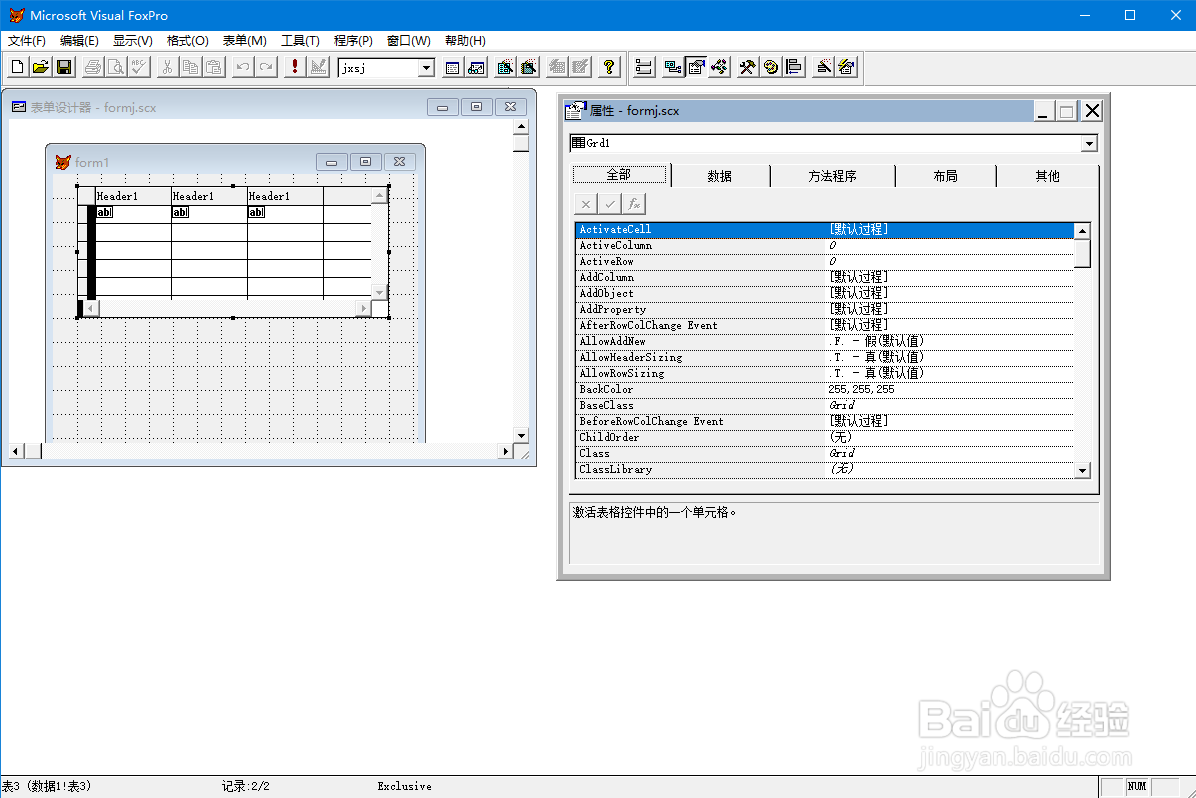Screen dimensions: 1196x798
Task: Create a new file with the New icon
Action: click(18, 67)
